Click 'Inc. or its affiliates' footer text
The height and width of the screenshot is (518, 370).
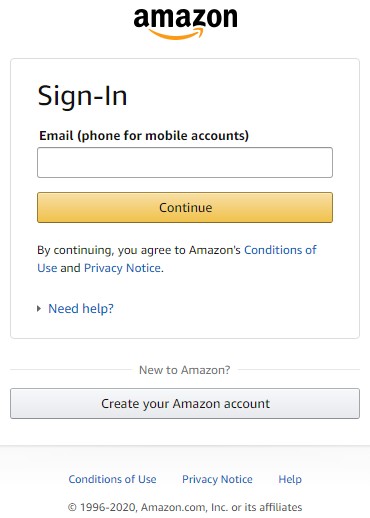coord(257,507)
